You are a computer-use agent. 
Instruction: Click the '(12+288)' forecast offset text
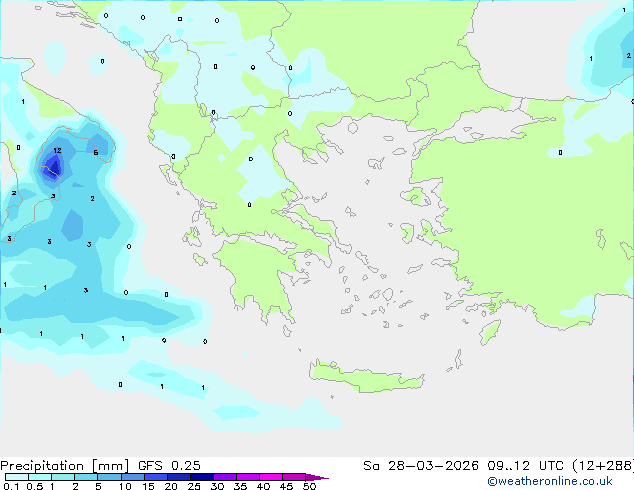click(x=602, y=466)
